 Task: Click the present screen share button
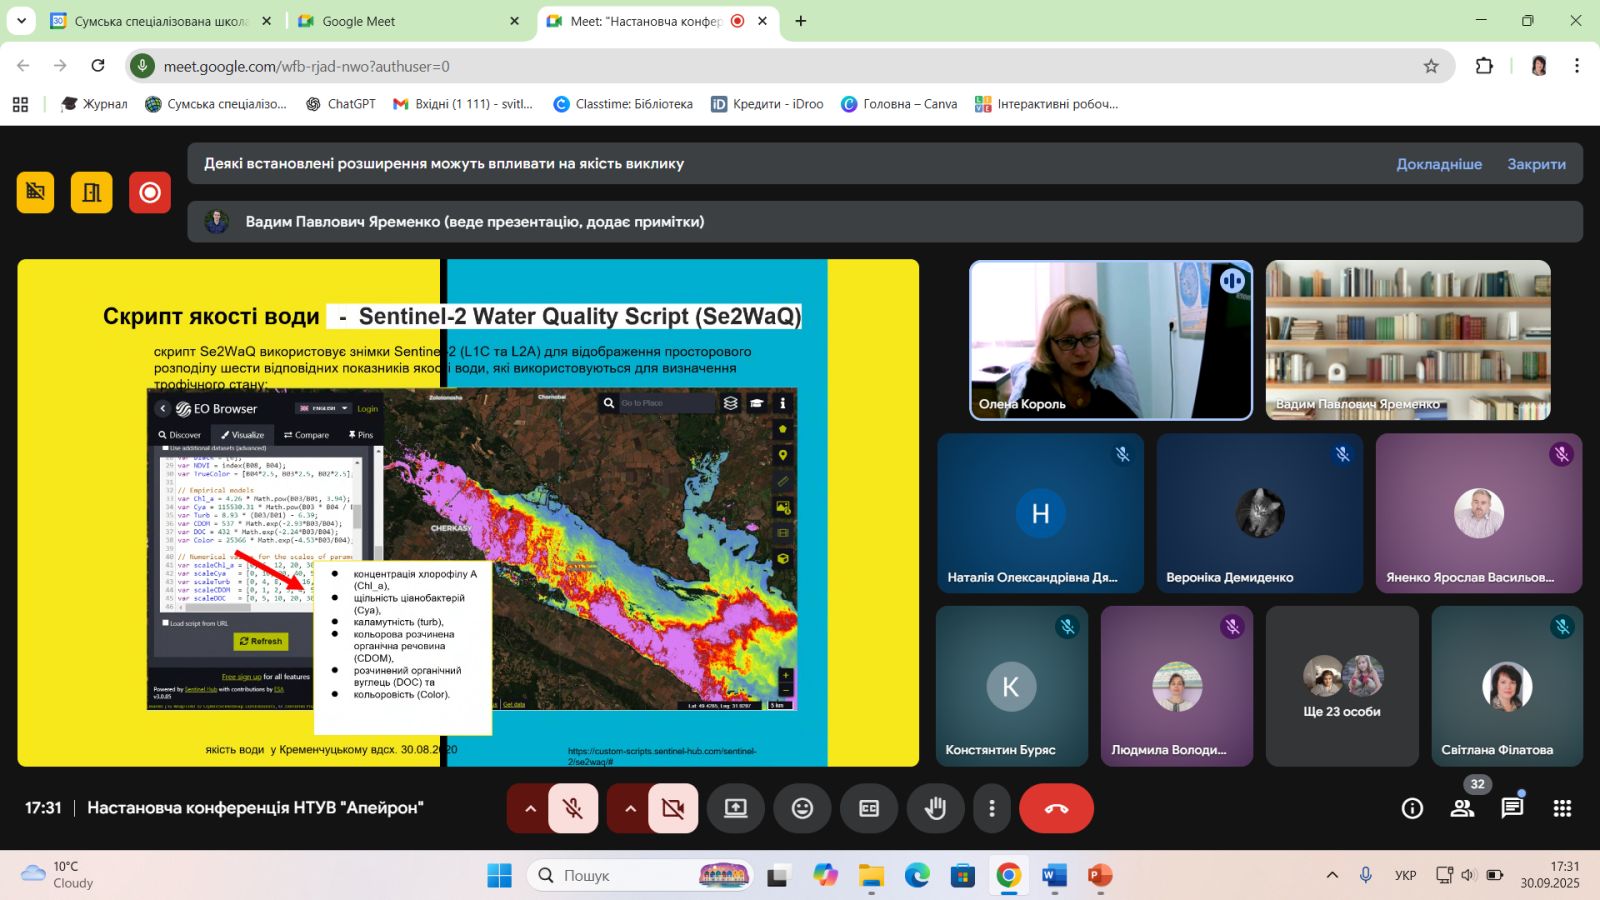[736, 808]
